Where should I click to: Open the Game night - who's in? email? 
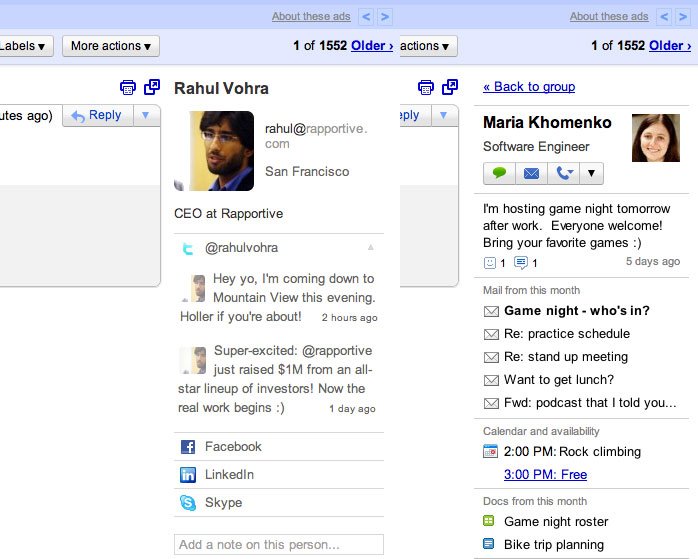[x=576, y=311]
